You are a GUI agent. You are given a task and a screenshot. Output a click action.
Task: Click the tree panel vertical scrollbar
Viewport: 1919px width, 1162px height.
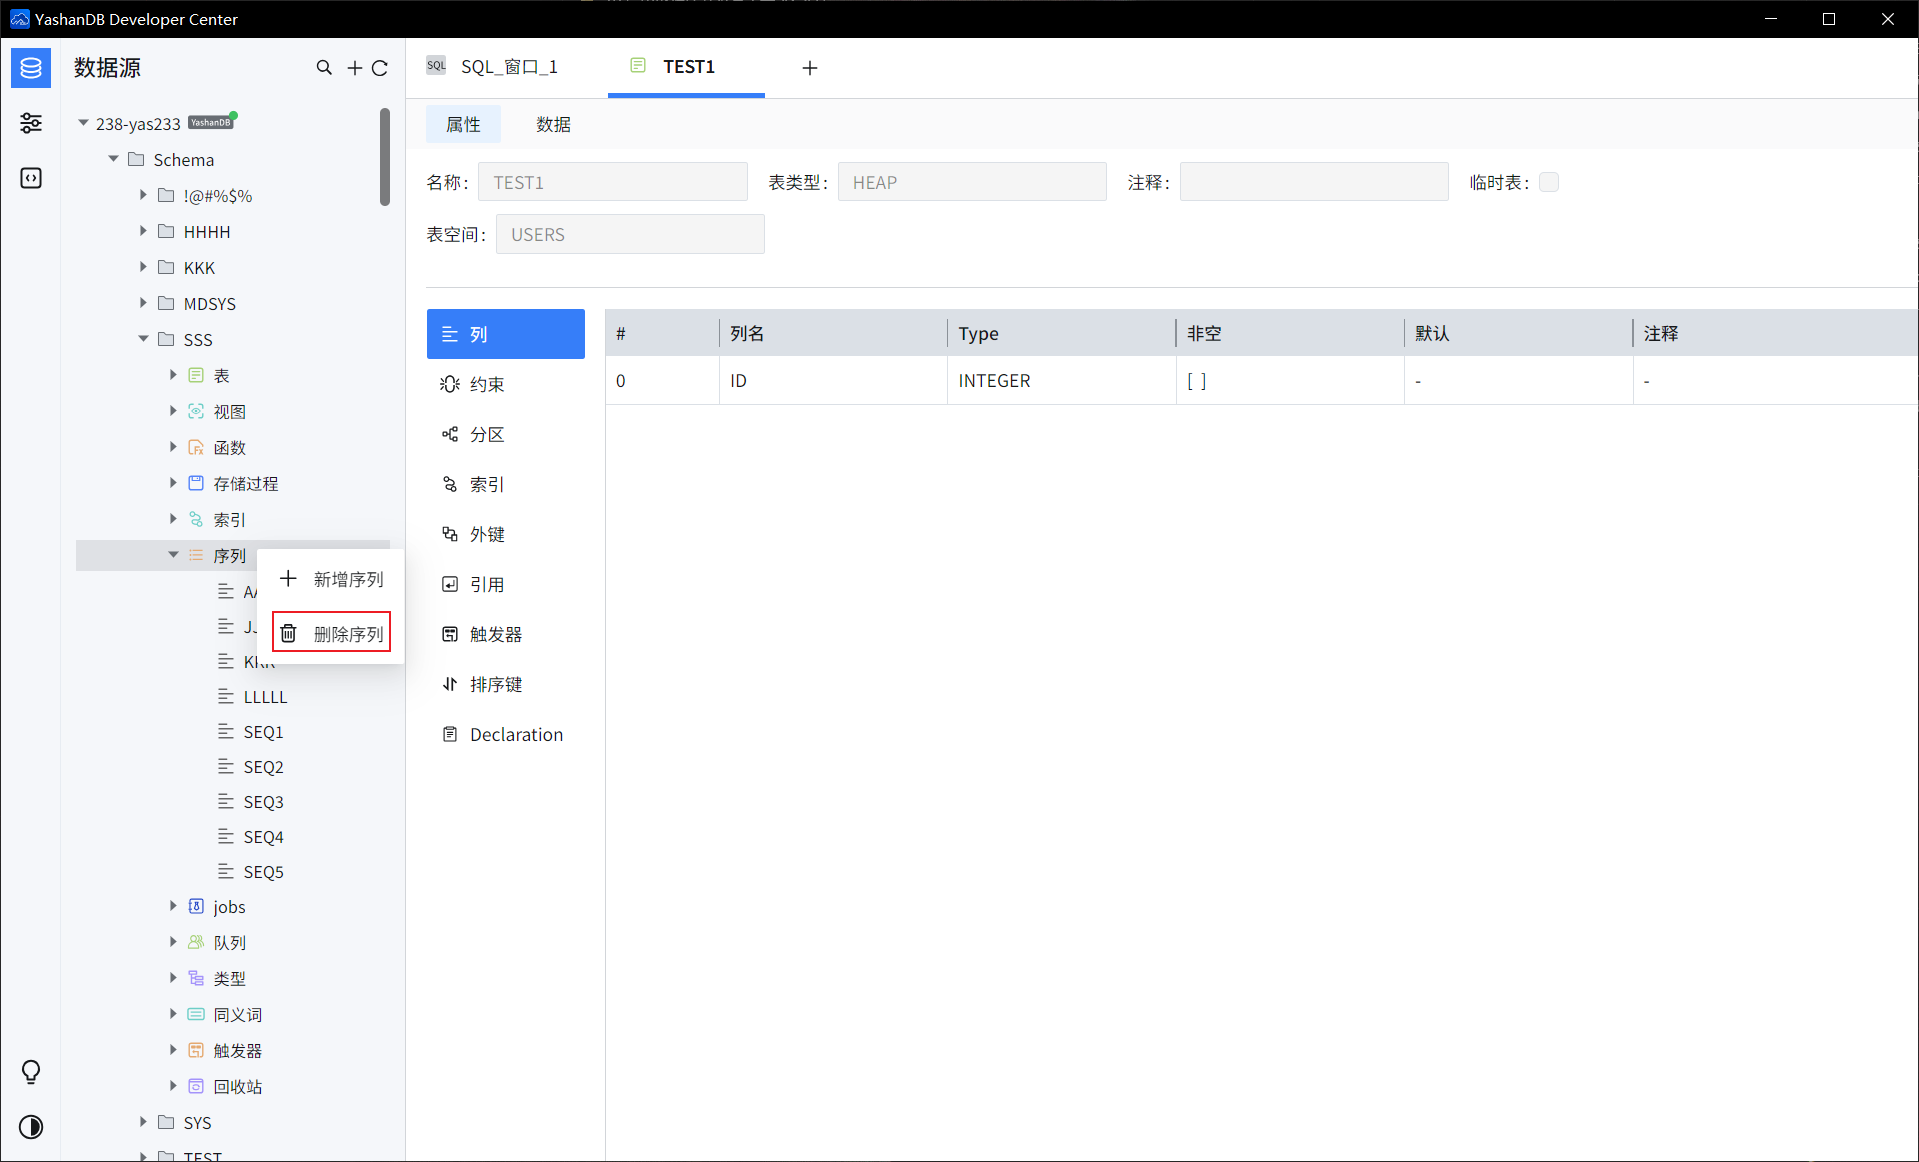click(385, 157)
